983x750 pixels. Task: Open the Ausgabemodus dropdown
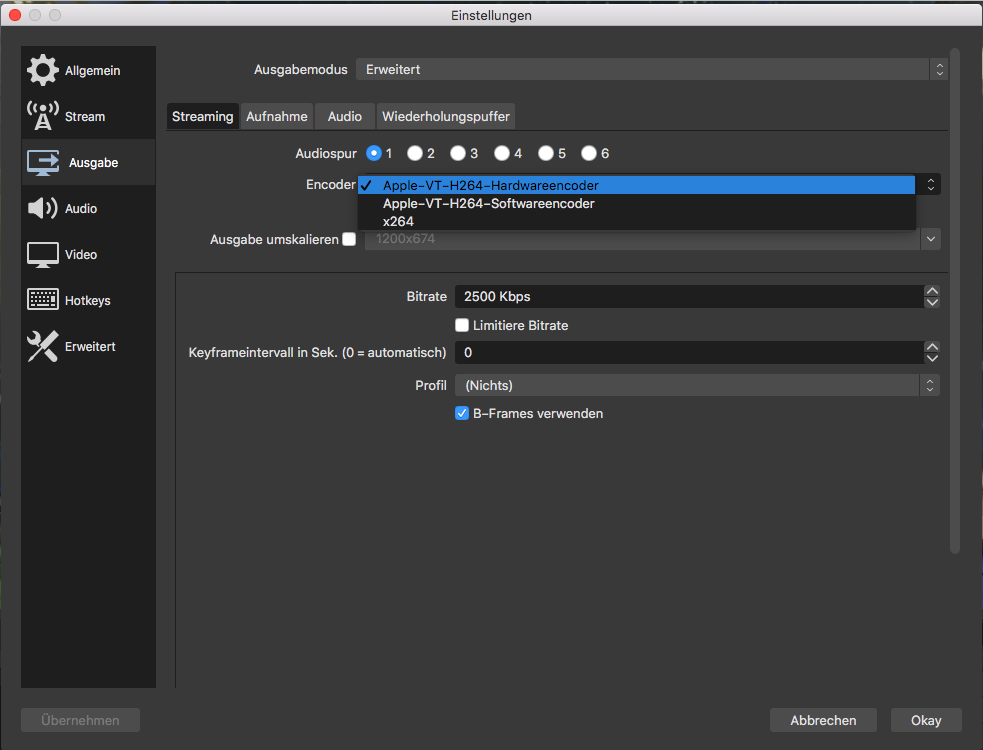(x=651, y=70)
